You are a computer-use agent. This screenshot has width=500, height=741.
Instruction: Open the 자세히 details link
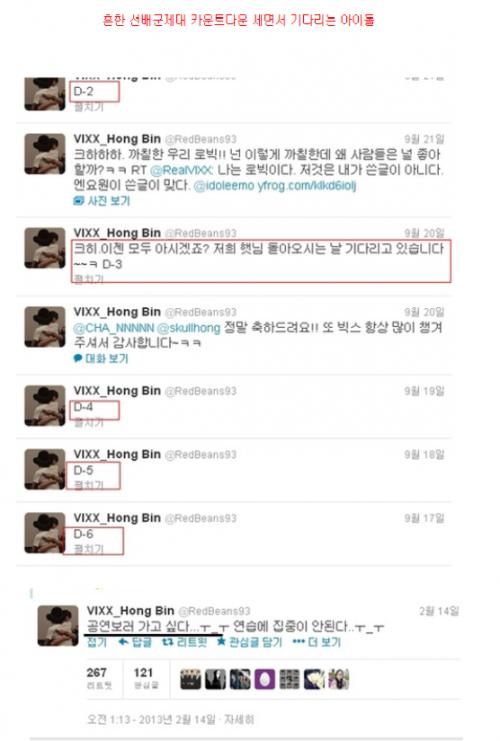coord(239,719)
